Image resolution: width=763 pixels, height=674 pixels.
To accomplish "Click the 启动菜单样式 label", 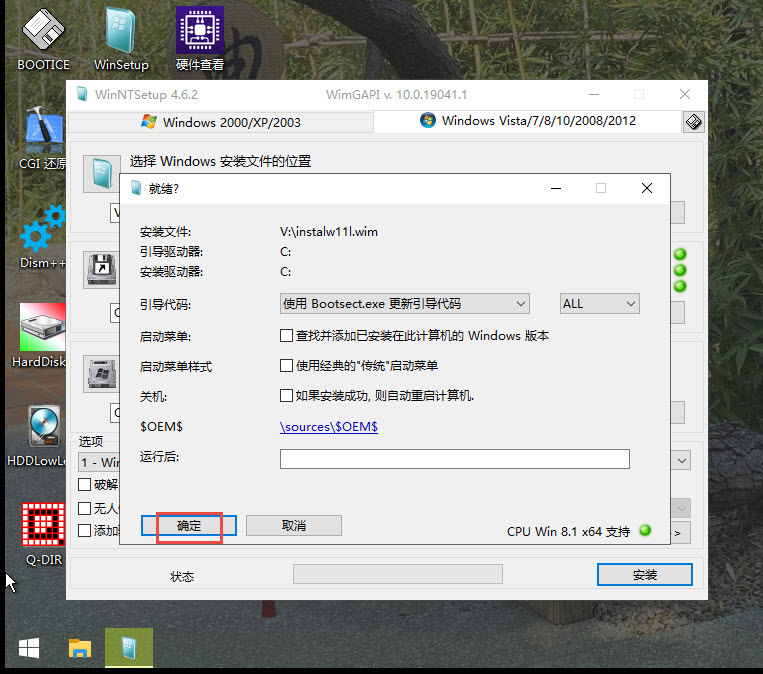I will 176,367.
